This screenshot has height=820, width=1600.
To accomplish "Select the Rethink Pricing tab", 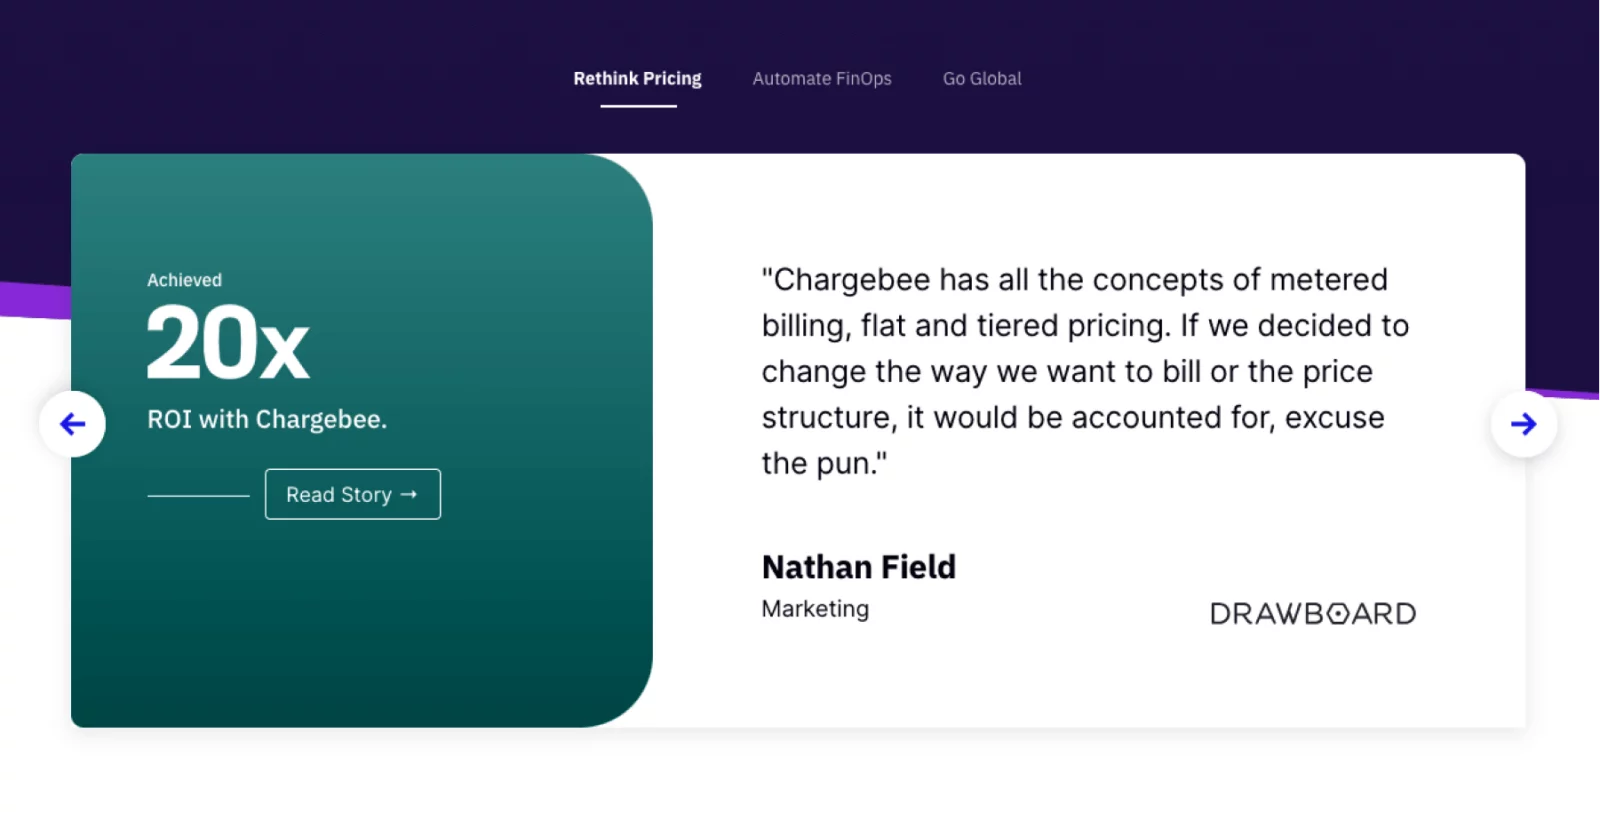I will point(637,79).
